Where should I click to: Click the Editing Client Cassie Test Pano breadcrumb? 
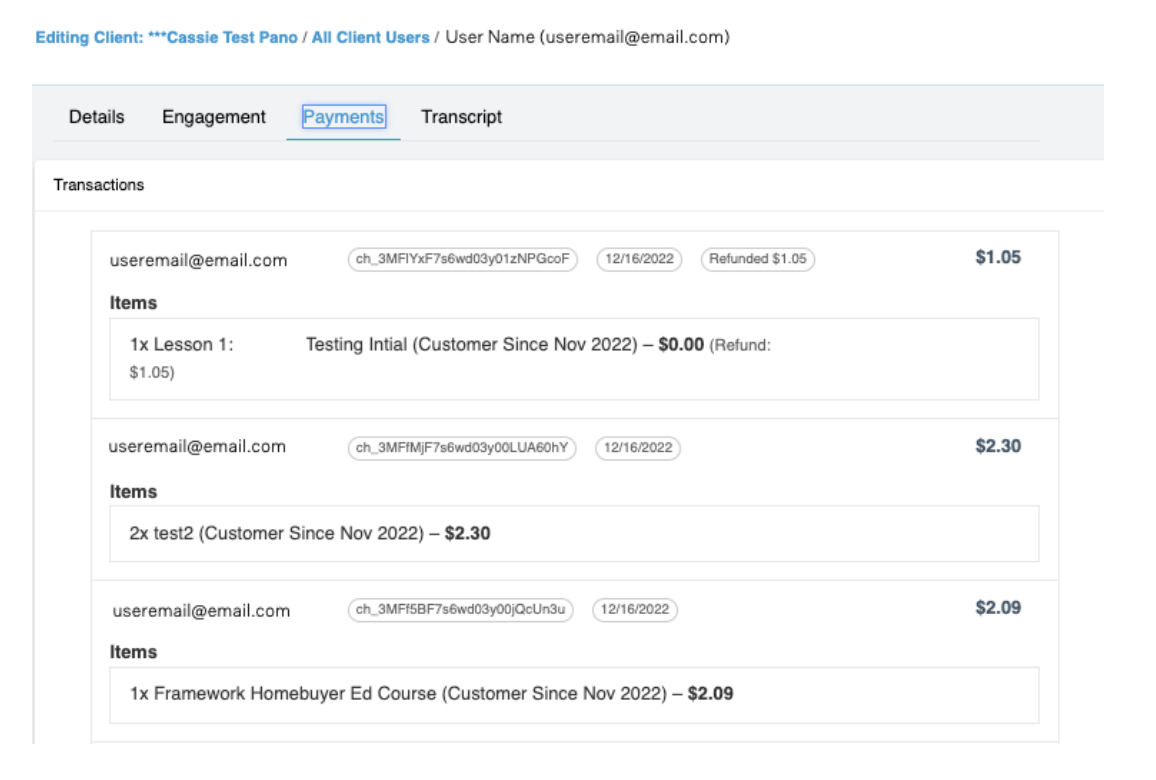click(x=166, y=38)
